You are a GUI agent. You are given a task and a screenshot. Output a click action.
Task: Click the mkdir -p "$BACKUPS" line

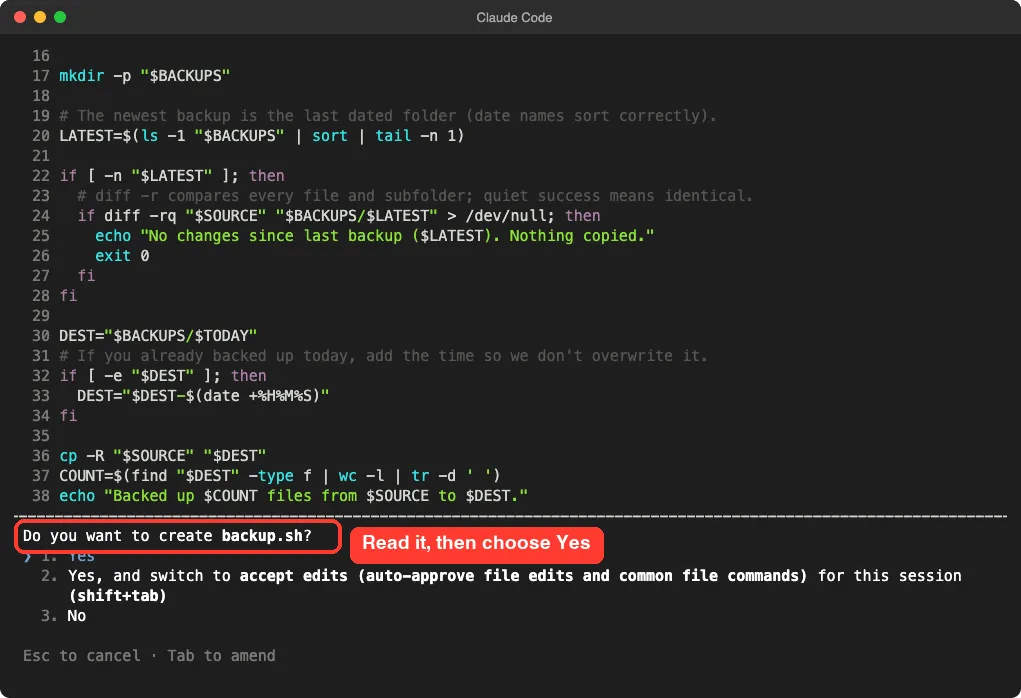point(145,76)
